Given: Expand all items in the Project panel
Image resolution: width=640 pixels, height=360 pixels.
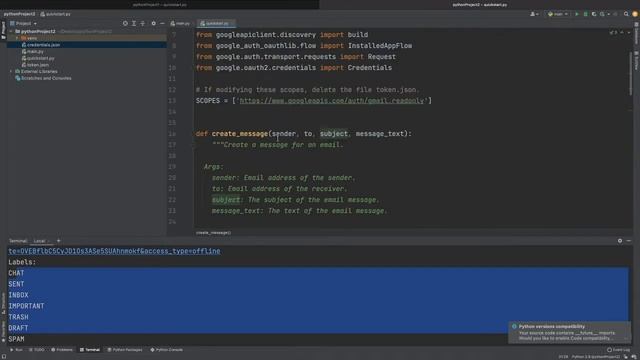Looking at the screenshot, I should click(134, 23).
